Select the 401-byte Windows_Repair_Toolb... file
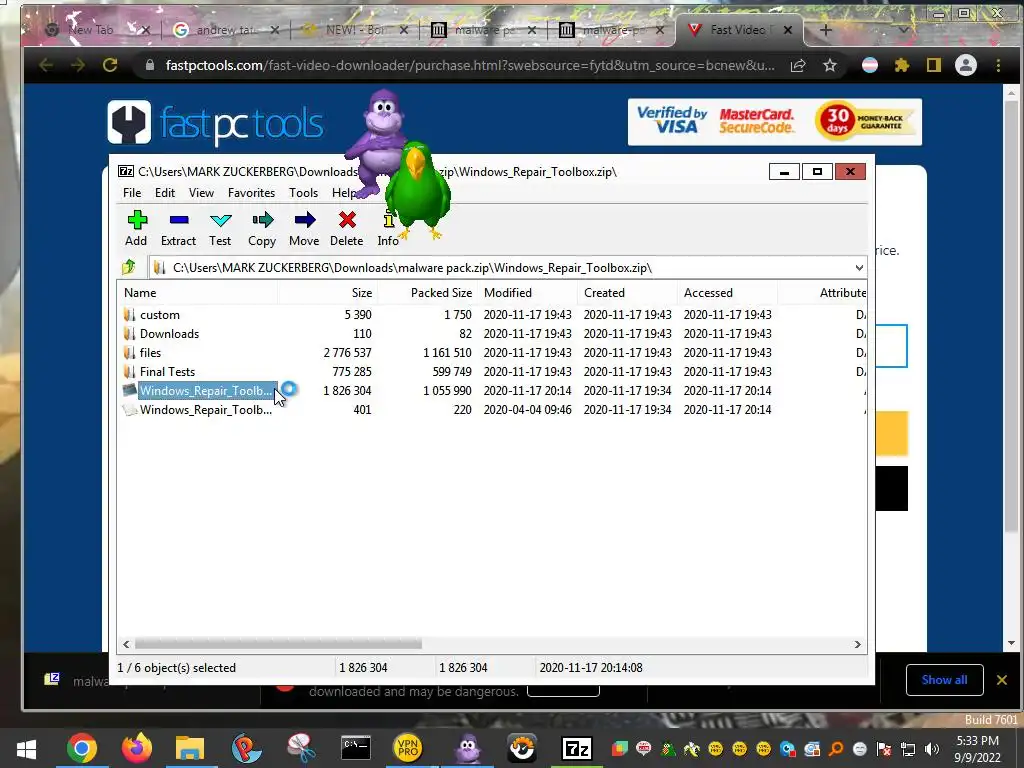 point(206,409)
